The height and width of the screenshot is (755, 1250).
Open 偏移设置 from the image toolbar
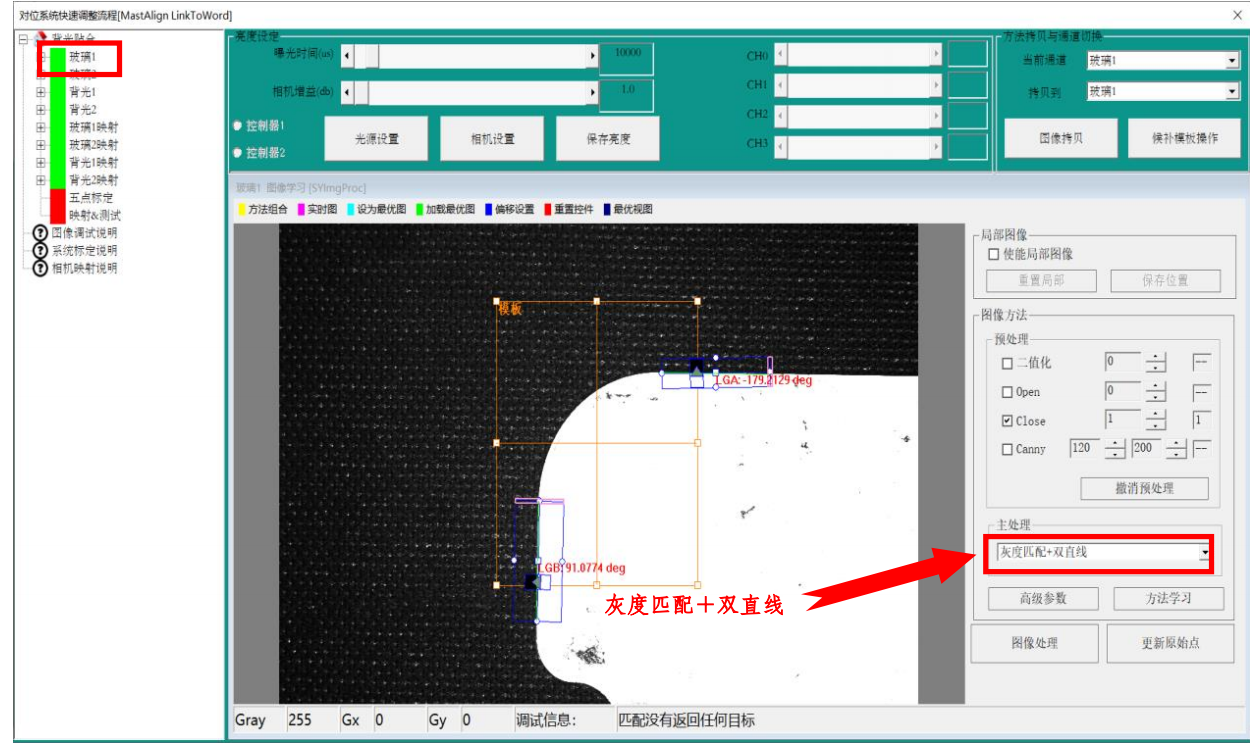click(x=513, y=209)
